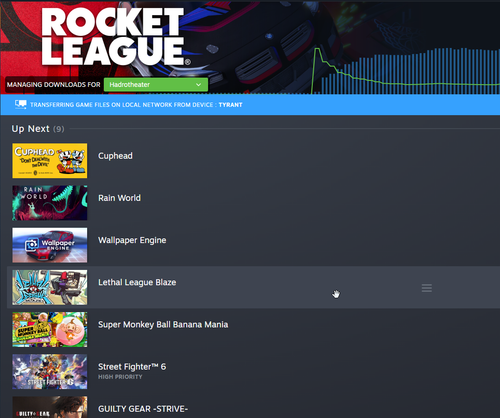Select the Wallpaper Engine title text
Viewport: 500px width, 418px height.
132,240
